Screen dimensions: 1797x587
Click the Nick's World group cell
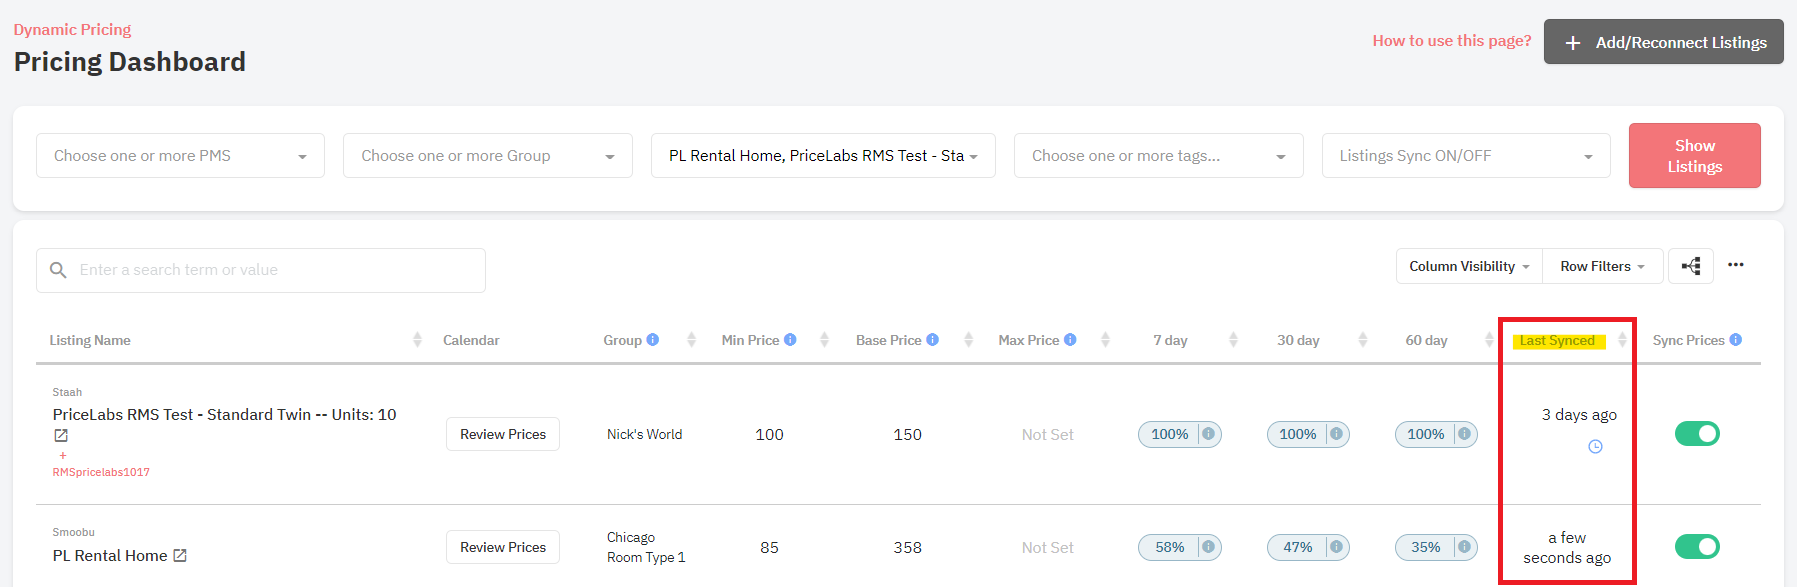click(x=644, y=434)
